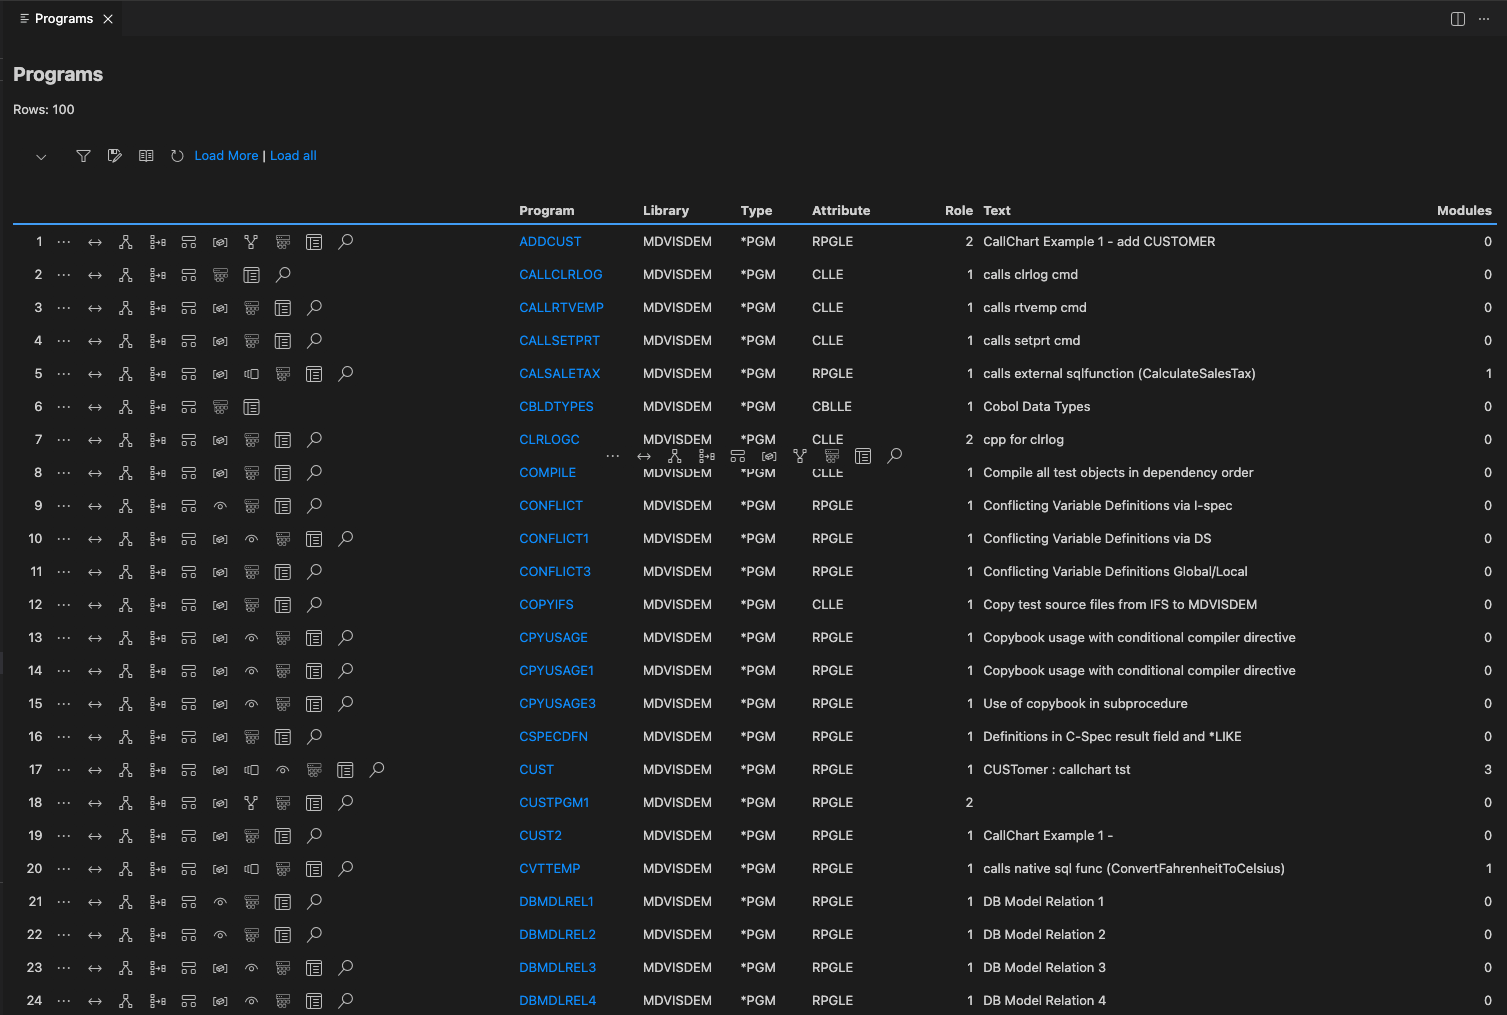The width and height of the screenshot is (1507, 1015).
Task: Click the module box icon in the CUST row
Action: point(251,770)
